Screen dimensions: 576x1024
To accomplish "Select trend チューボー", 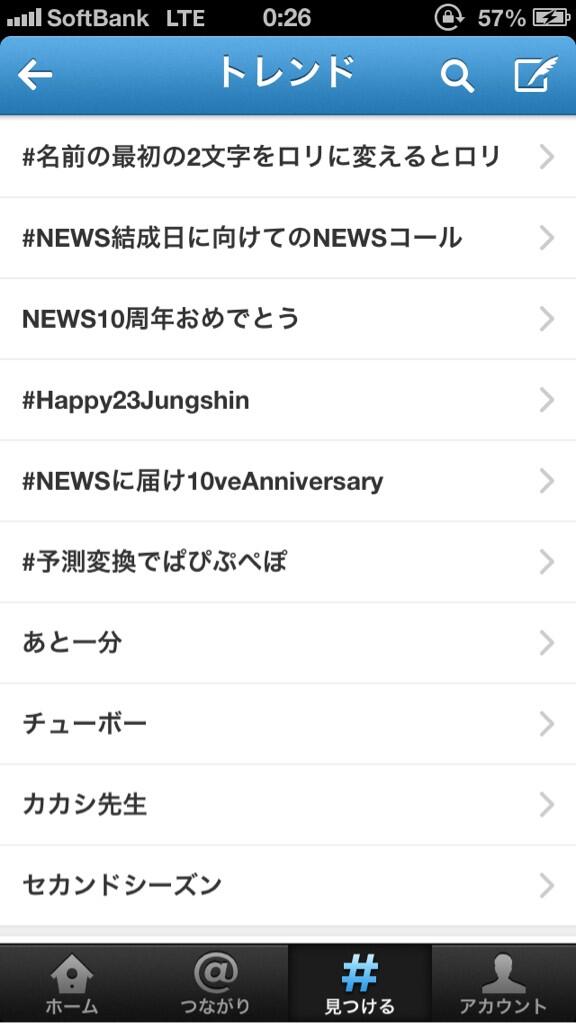I will coord(288,724).
